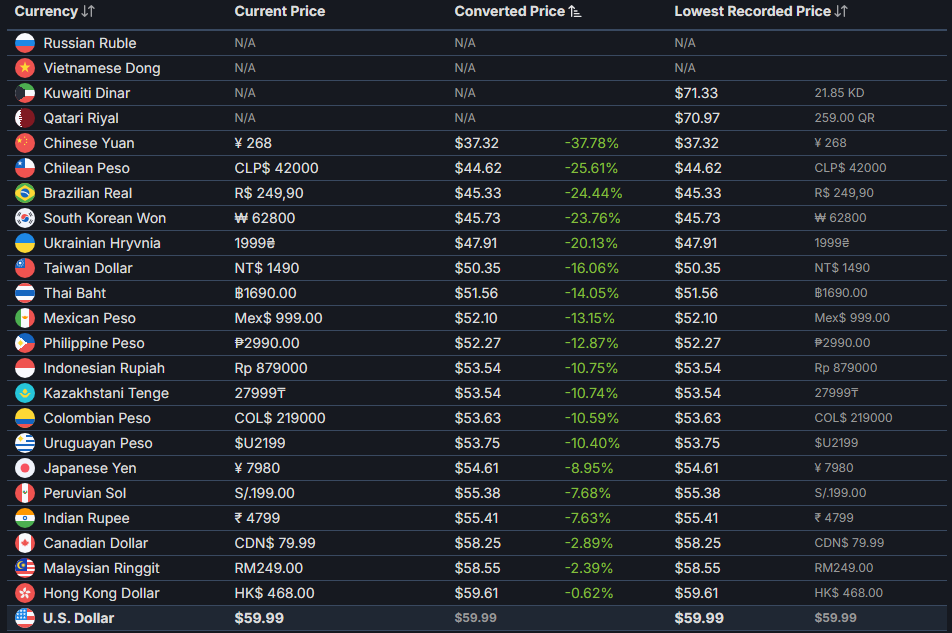952x633 pixels.
Task: Click the South Korea flag icon
Action: (x=25, y=218)
